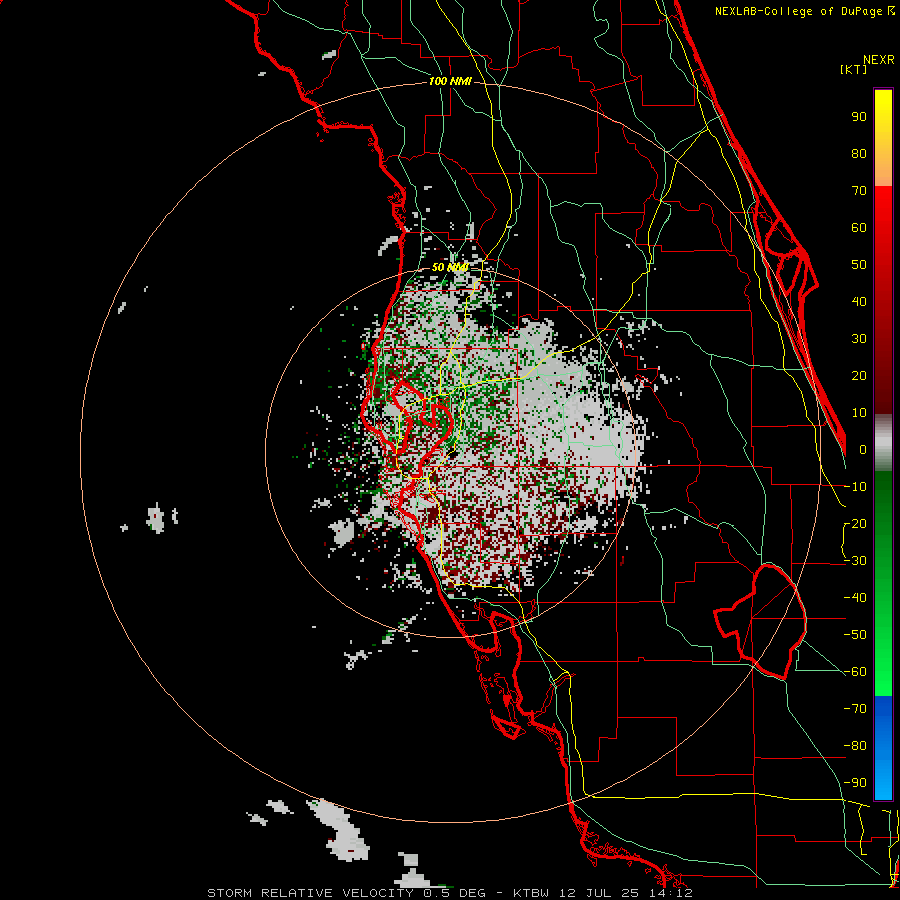Click the 70 value on the velocity scale
The image size is (900, 900).
[859, 191]
